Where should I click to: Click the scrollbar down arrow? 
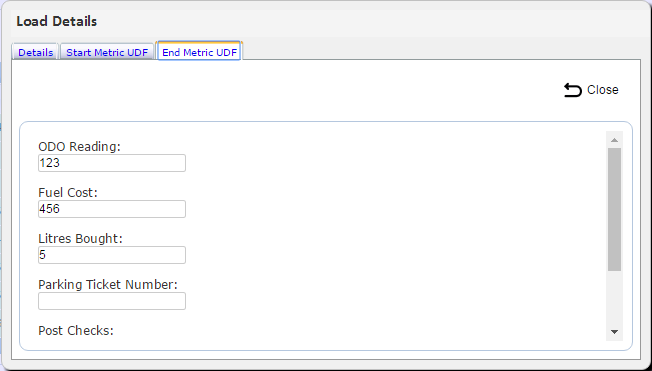pyautogui.click(x=614, y=332)
